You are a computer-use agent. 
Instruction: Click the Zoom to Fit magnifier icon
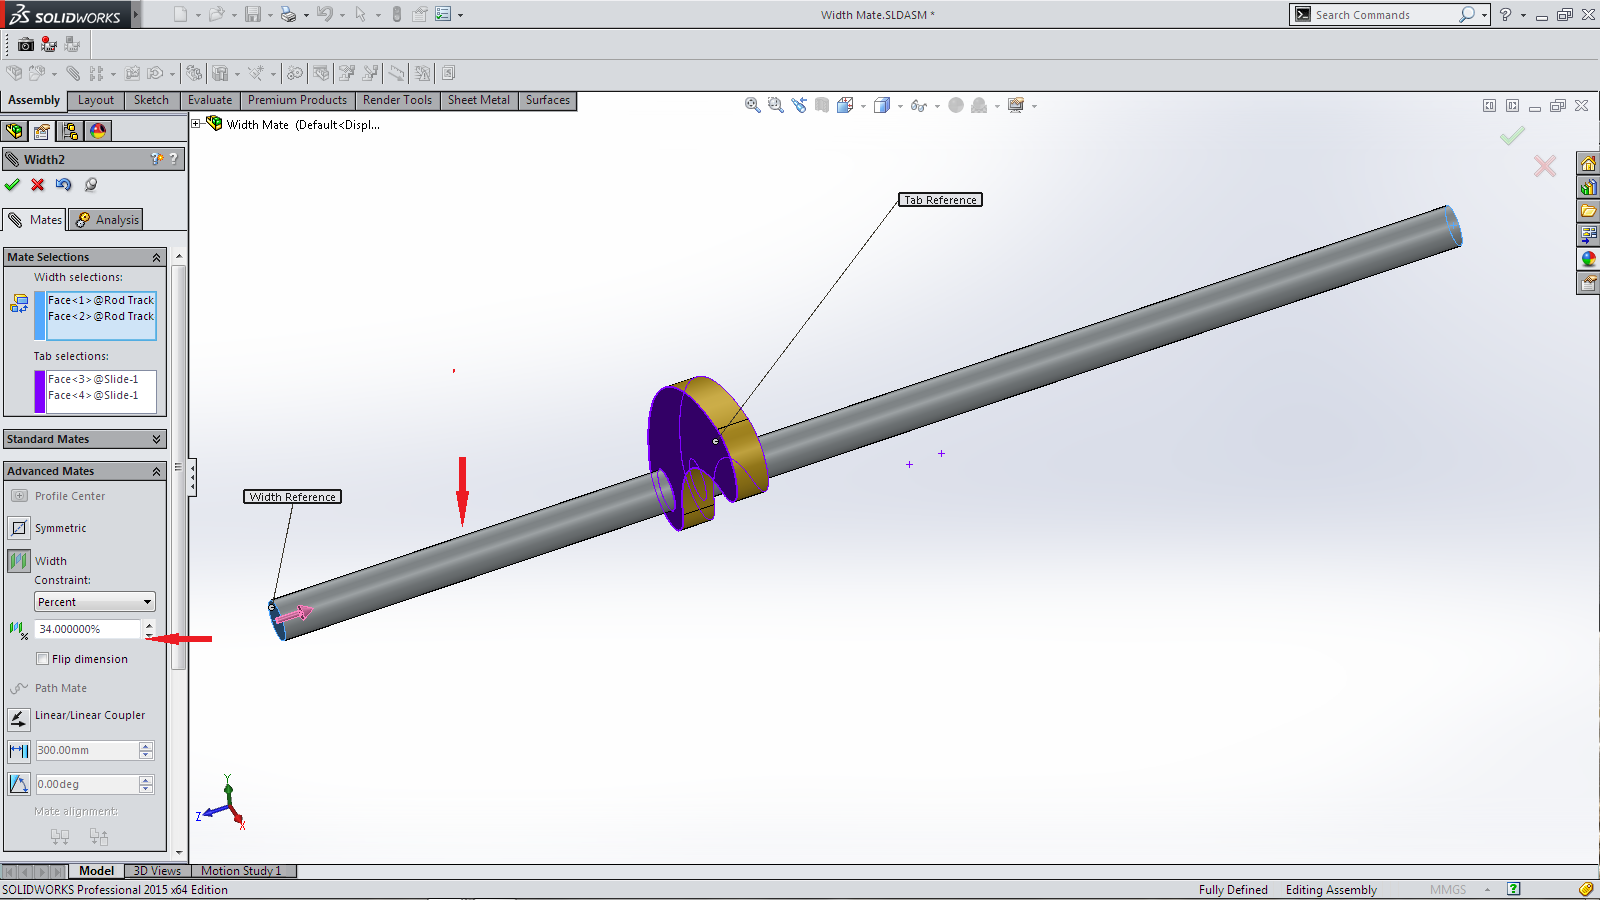[753, 105]
